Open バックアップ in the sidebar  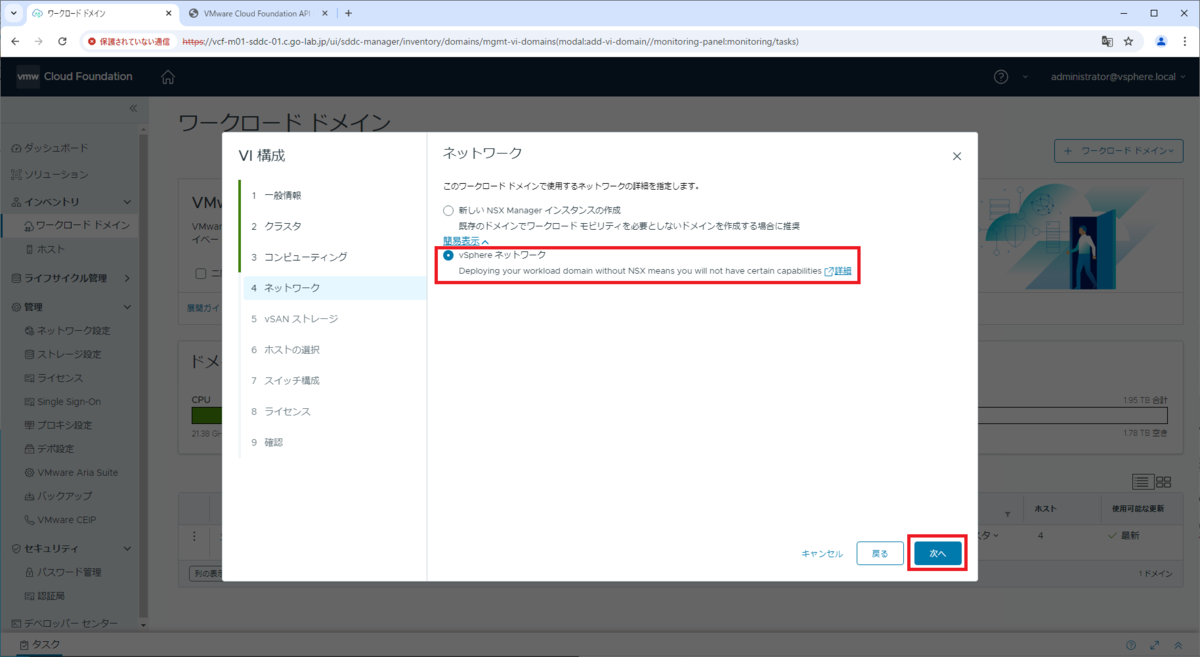(58, 496)
